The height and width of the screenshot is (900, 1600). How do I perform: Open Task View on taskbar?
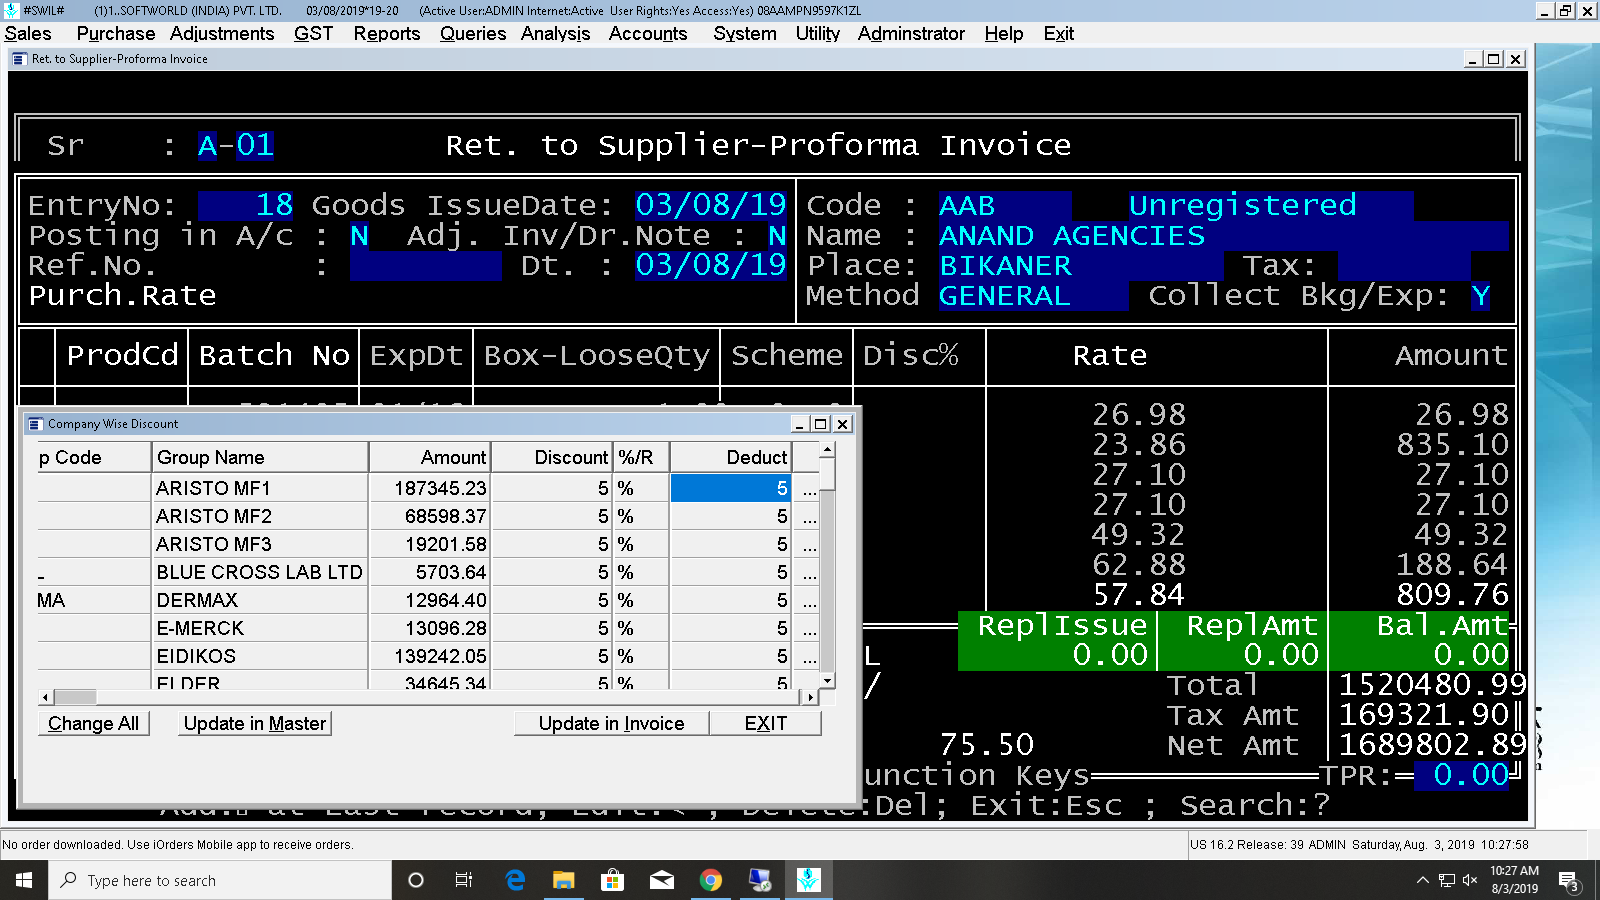pos(464,880)
